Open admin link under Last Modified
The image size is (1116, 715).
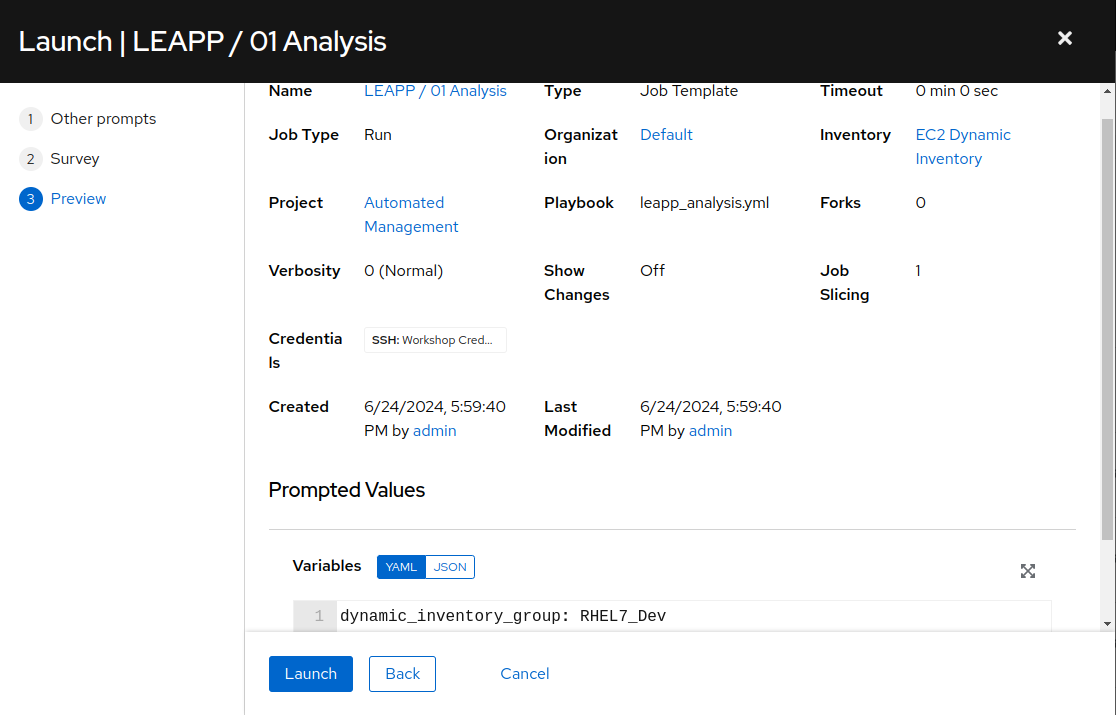(710, 431)
